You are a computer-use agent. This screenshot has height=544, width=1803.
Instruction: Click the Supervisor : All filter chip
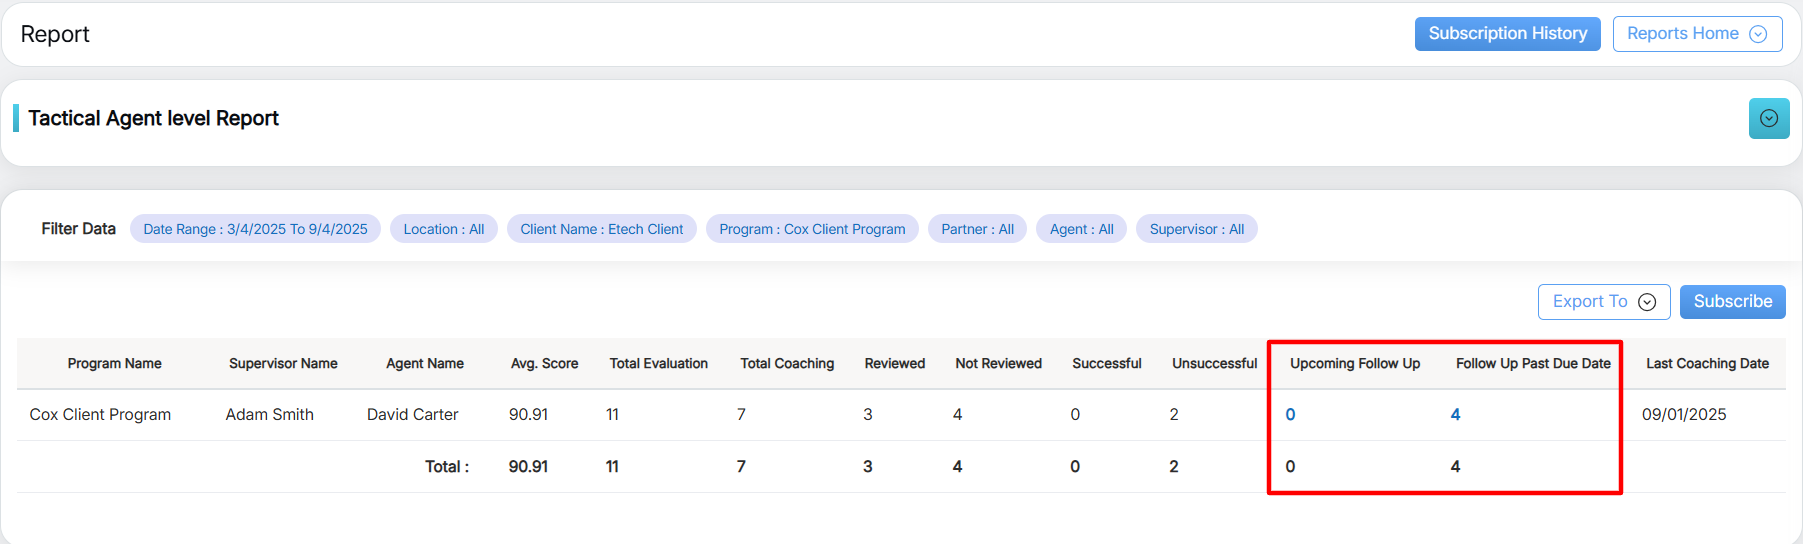point(1196,229)
